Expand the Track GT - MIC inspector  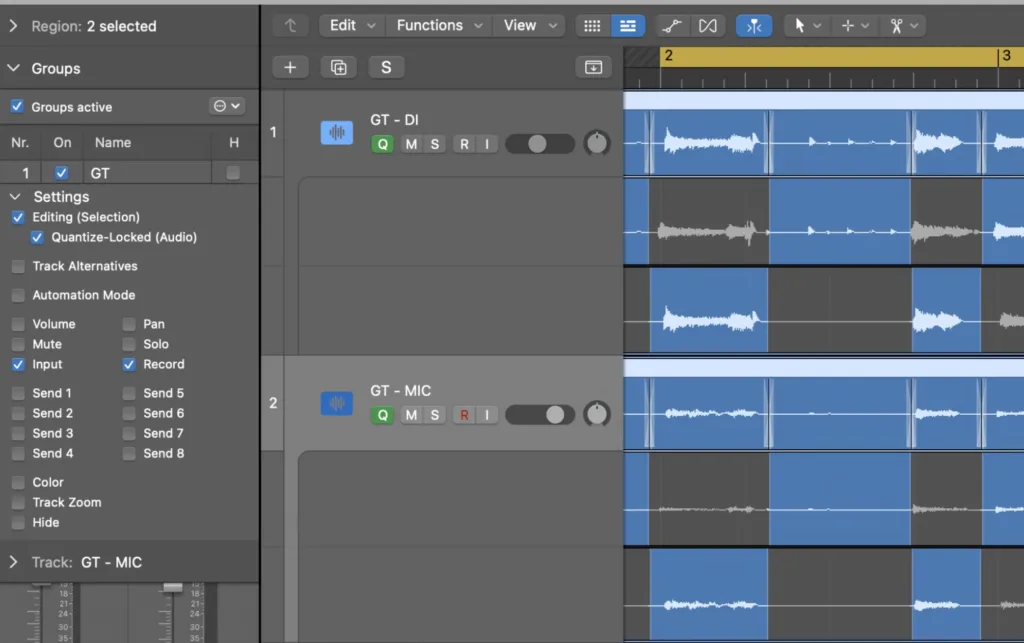pos(13,562)
